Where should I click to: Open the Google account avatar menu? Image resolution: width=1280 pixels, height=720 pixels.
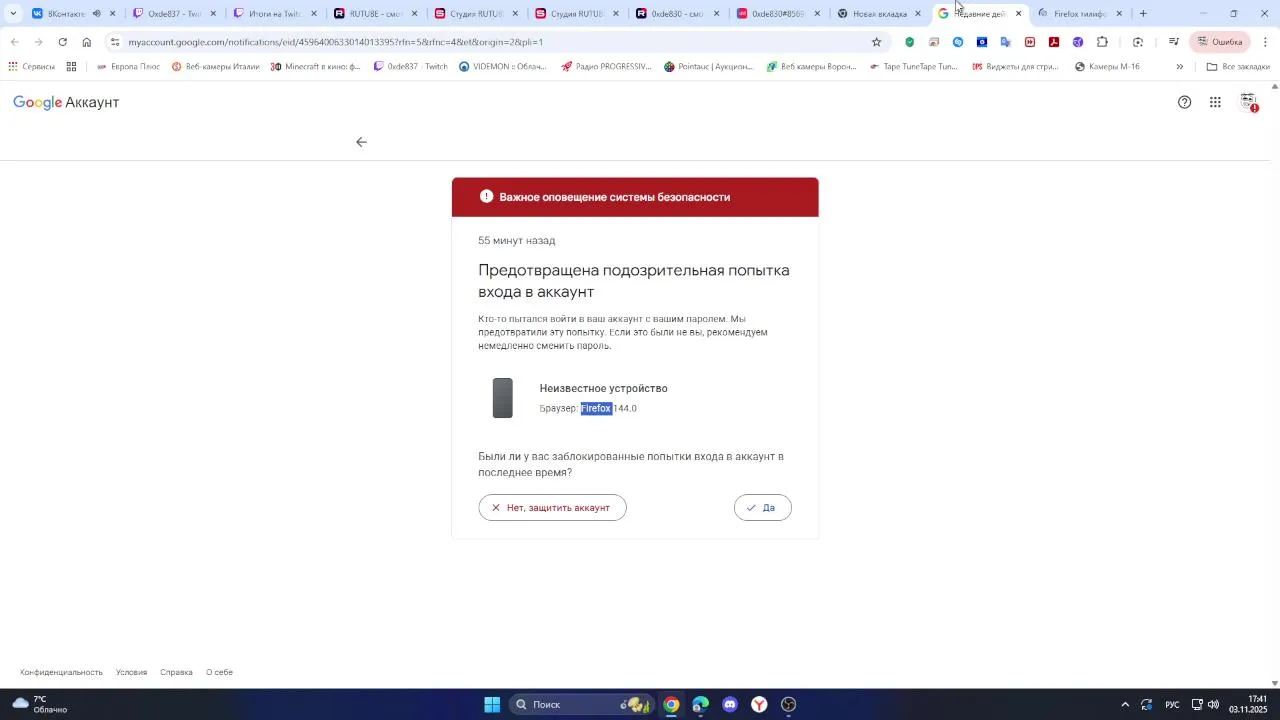1249,102
